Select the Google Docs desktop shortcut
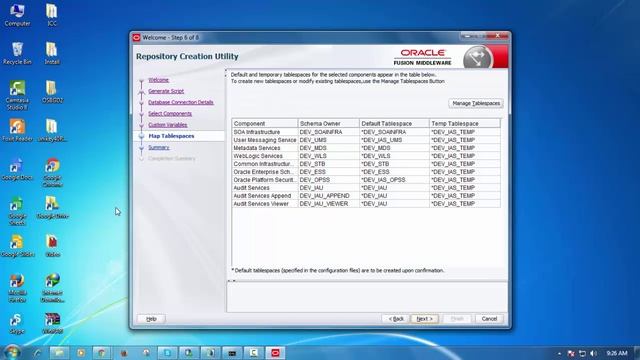This screenshot has height=360, width=640. (17, 169)
